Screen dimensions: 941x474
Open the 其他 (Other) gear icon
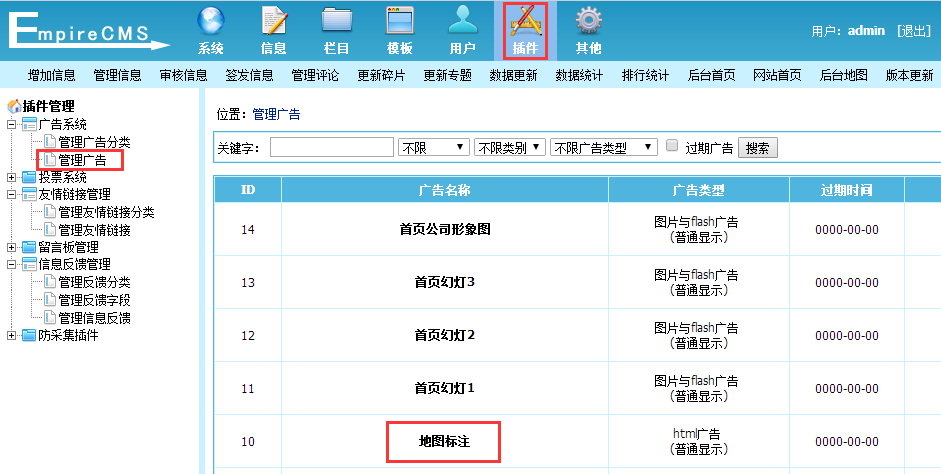pyautogui.click(x=588, y=21)
